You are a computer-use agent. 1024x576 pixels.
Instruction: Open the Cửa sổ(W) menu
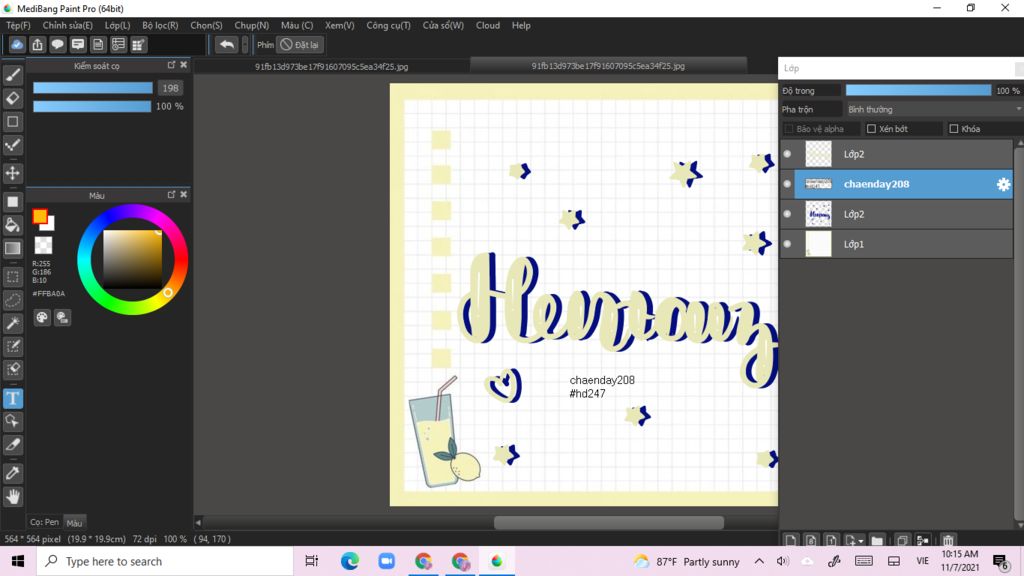(443, 25)
